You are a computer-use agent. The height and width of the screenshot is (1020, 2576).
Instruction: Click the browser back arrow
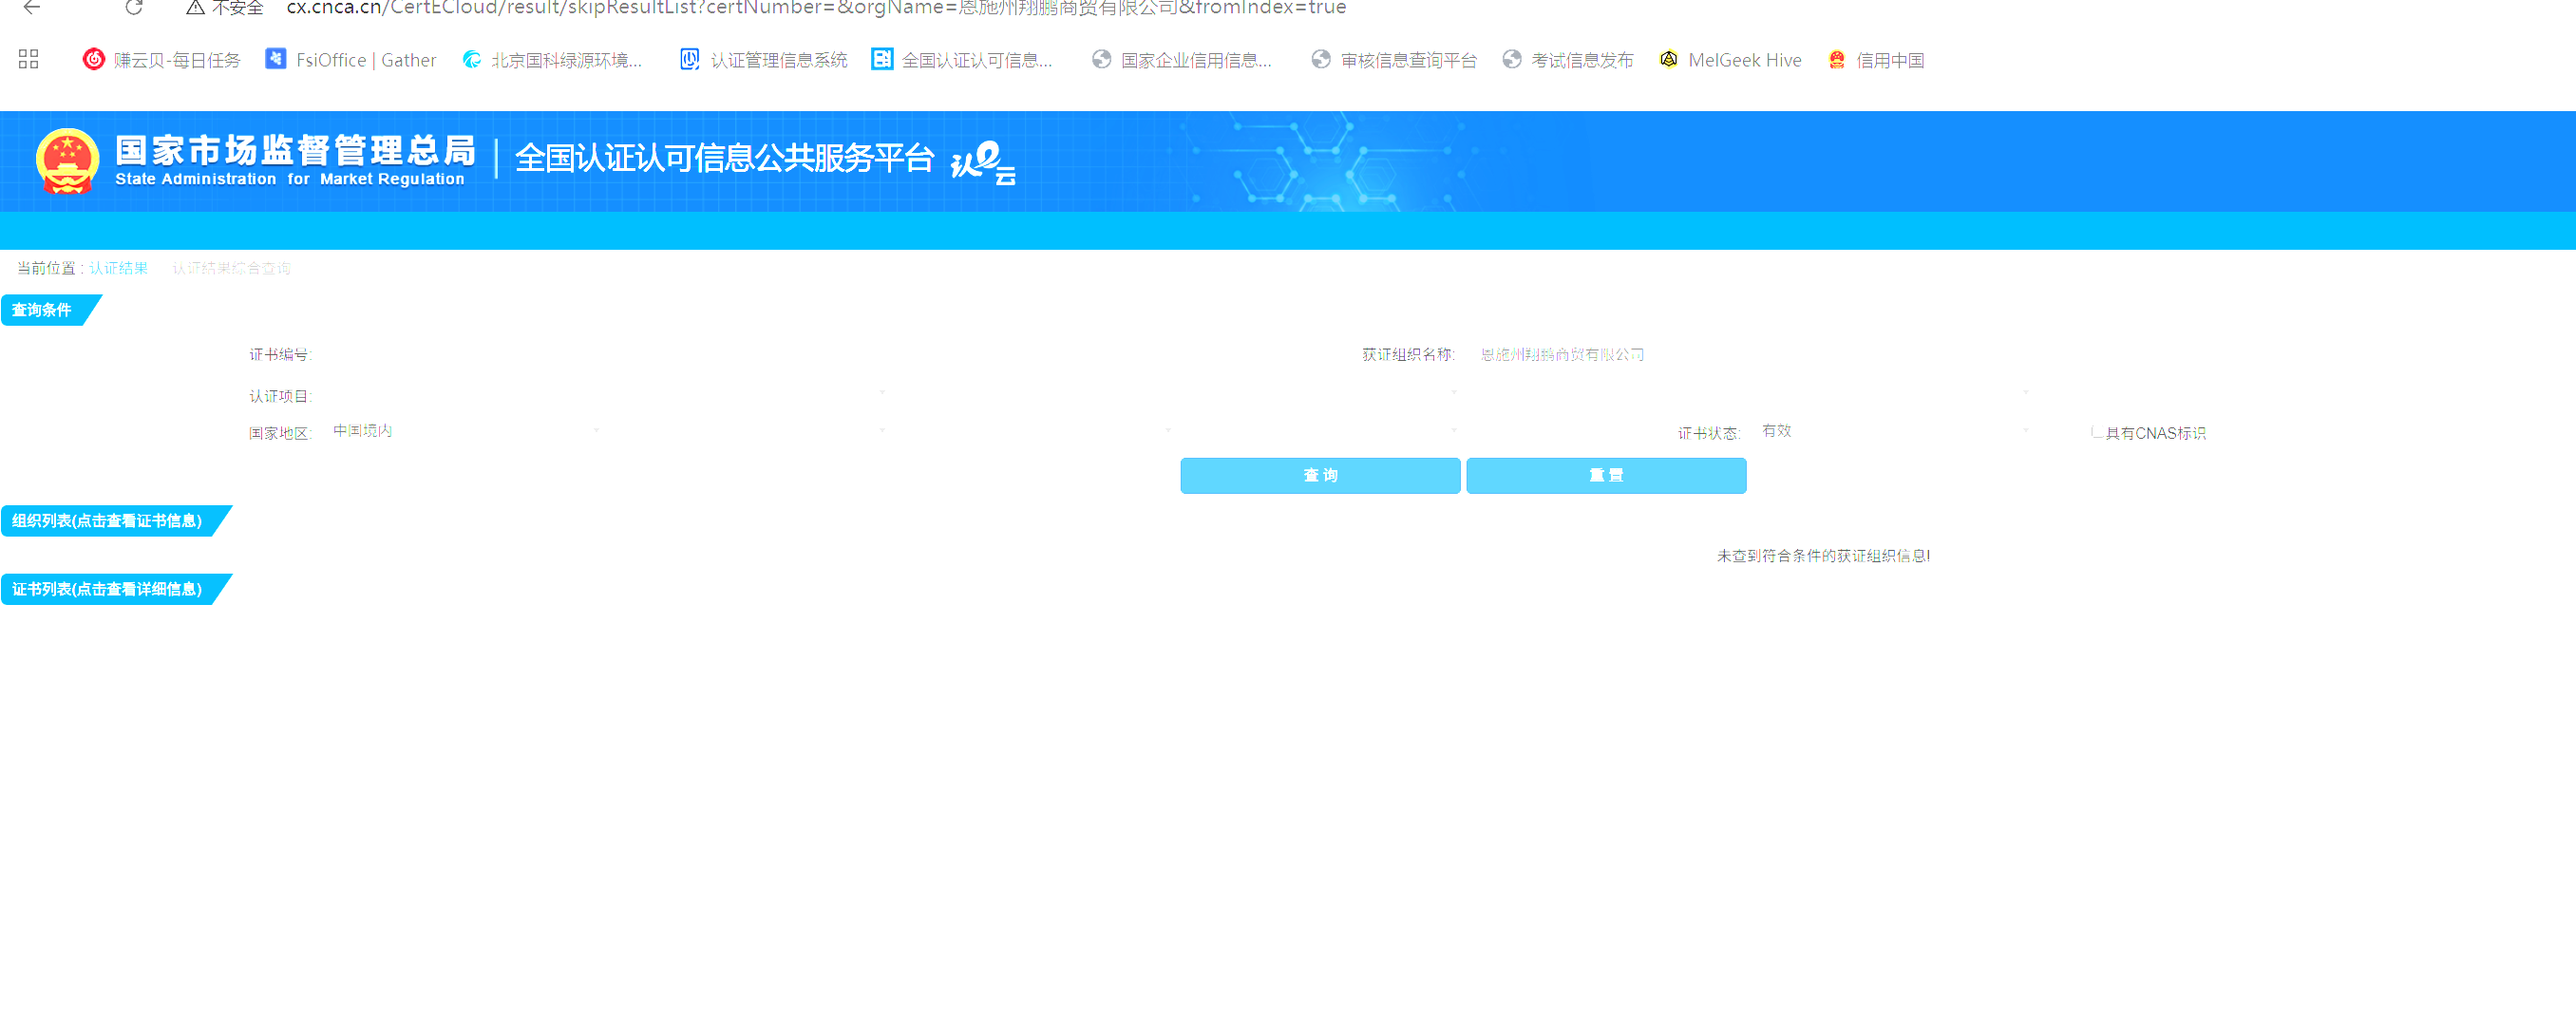click(x=32, y=8)
